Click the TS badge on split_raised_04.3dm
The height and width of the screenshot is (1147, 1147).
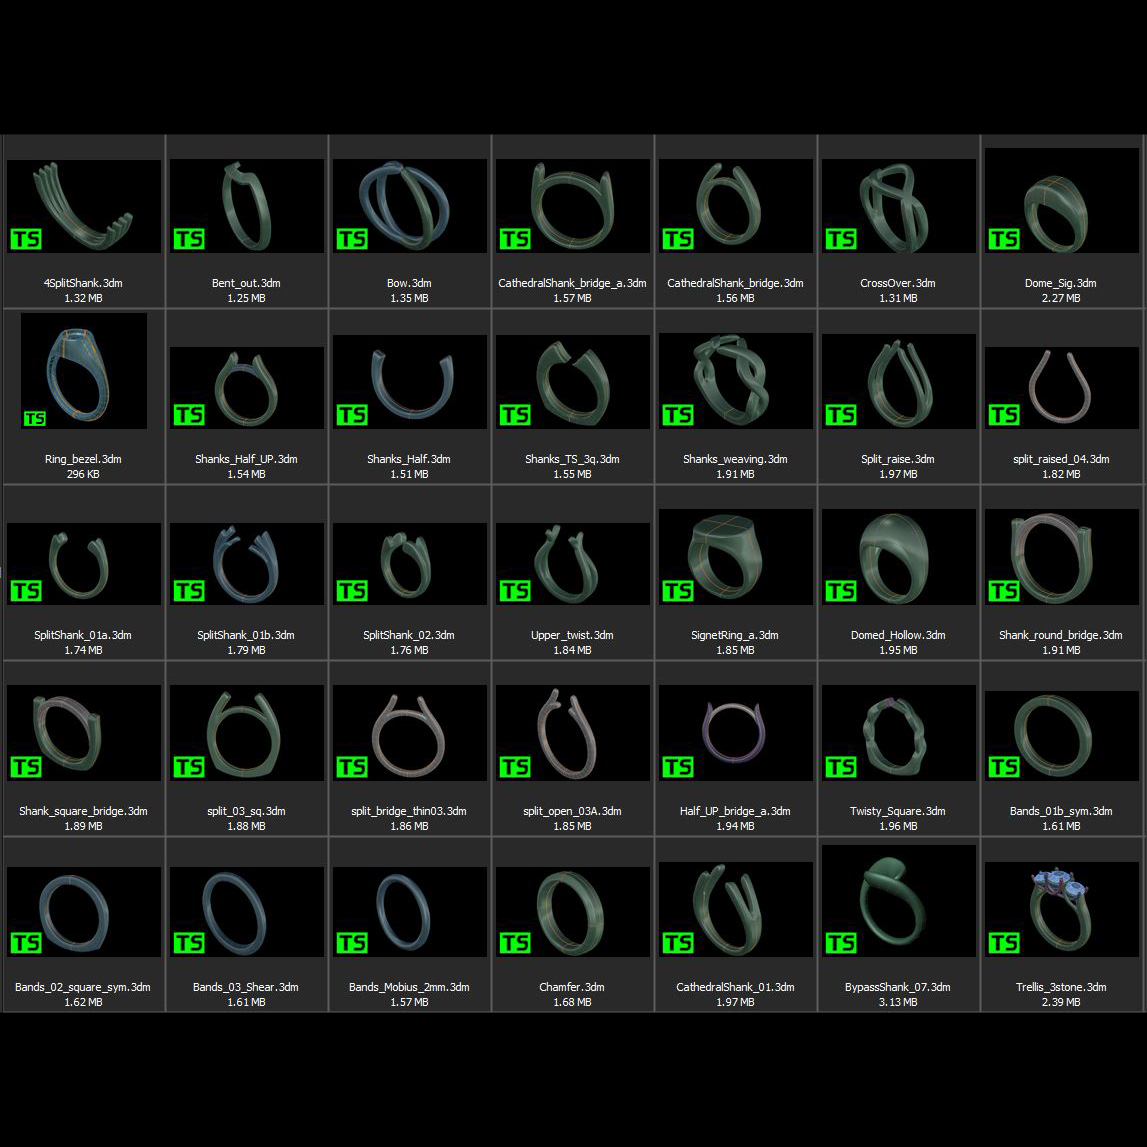pos(1004,415)
